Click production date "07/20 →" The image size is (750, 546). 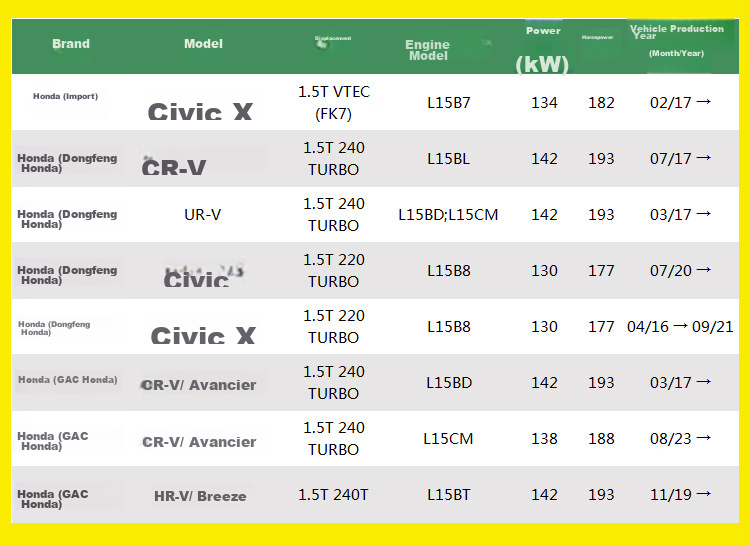click(680, 271)
